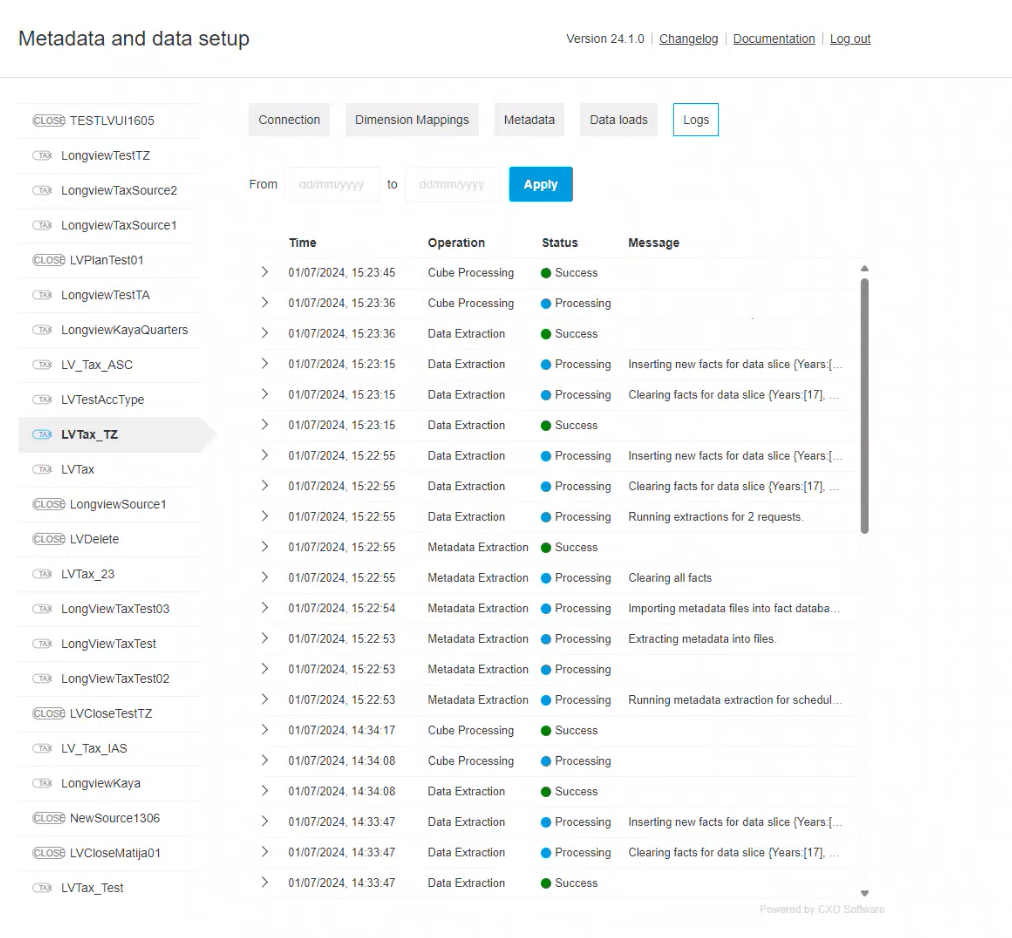Expand the 15:22:55 Metadata Extraction Success row
The height and width of the screenshot is (938, 1012).
coord(265,547)
